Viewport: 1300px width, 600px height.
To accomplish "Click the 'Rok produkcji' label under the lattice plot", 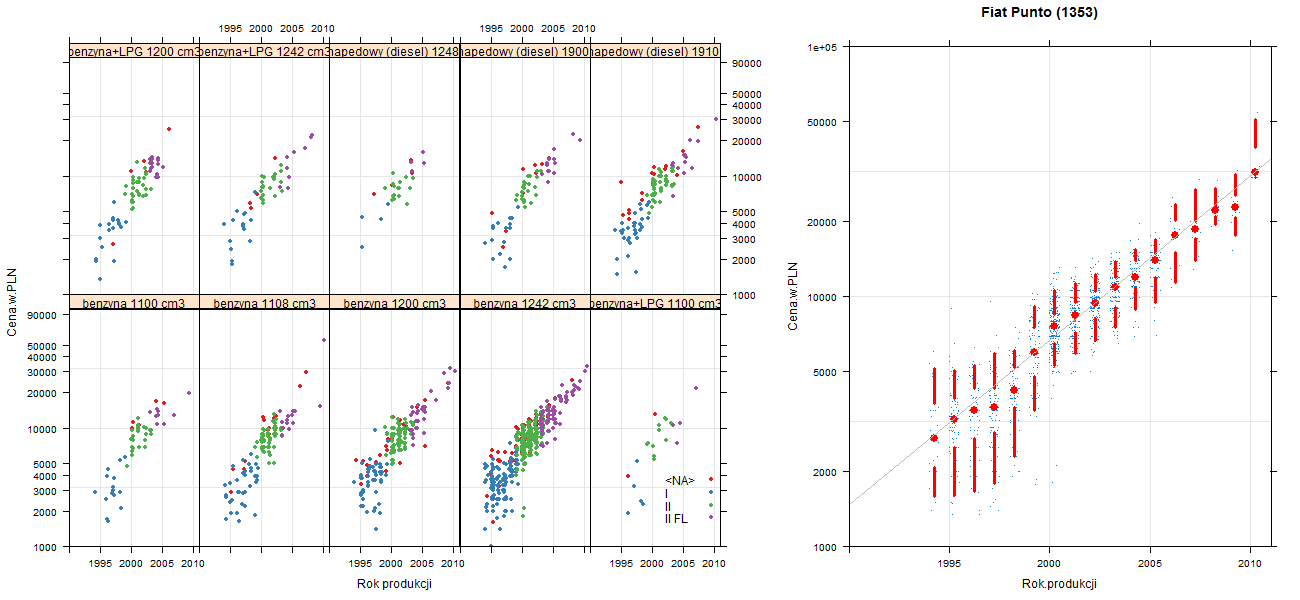I will pos(394,584).
